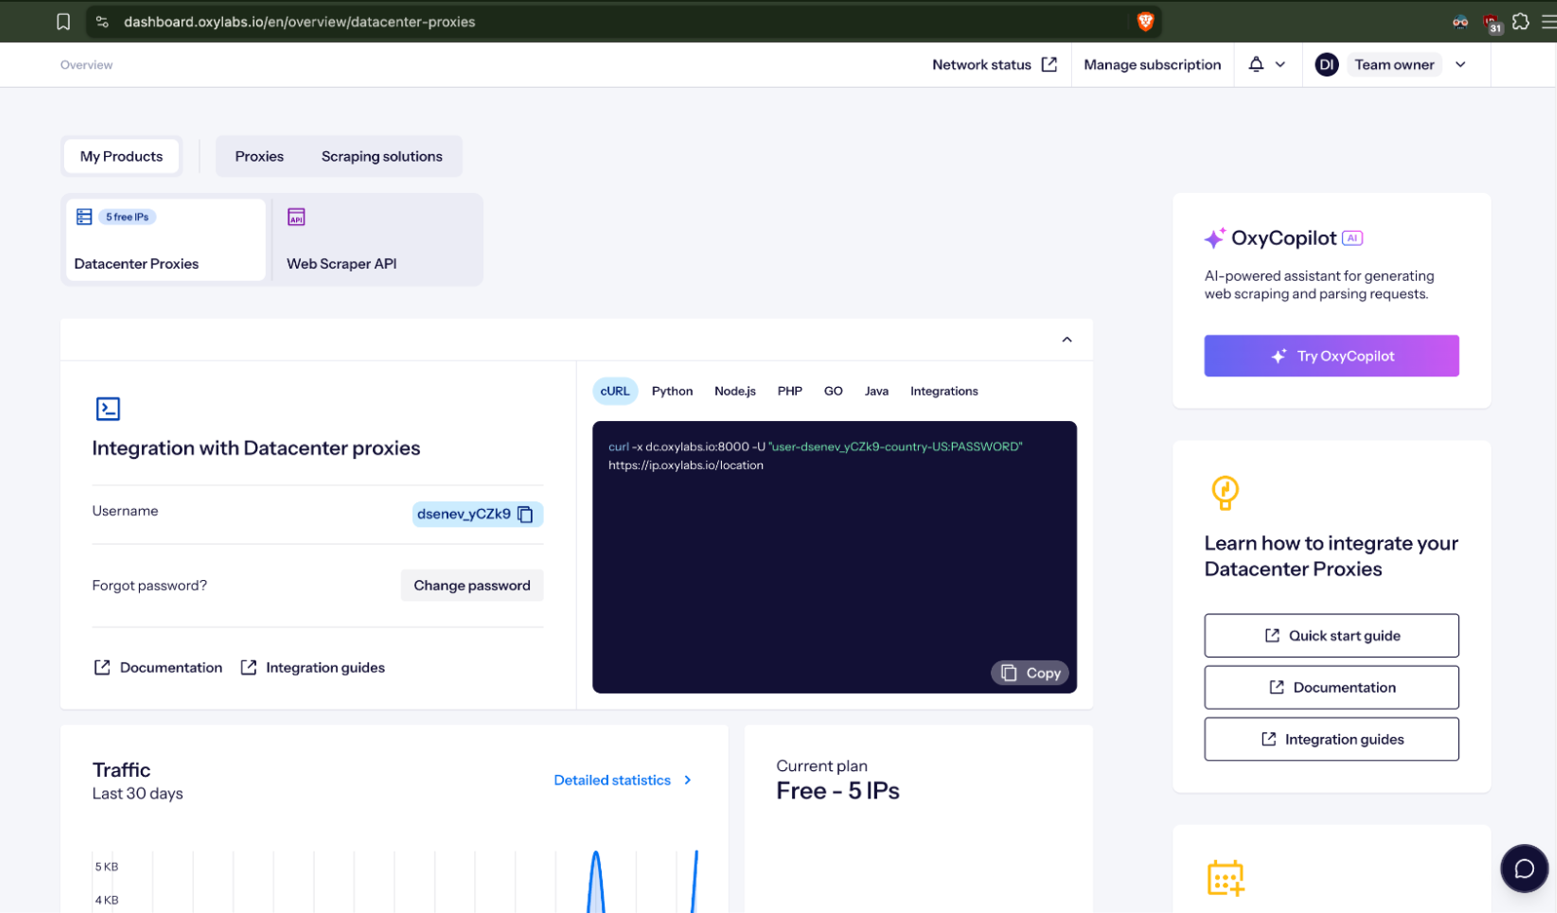Click the Overview breadcrumb
The height and width of the screenshot is (913, 1557).
(x=86, y=65)
